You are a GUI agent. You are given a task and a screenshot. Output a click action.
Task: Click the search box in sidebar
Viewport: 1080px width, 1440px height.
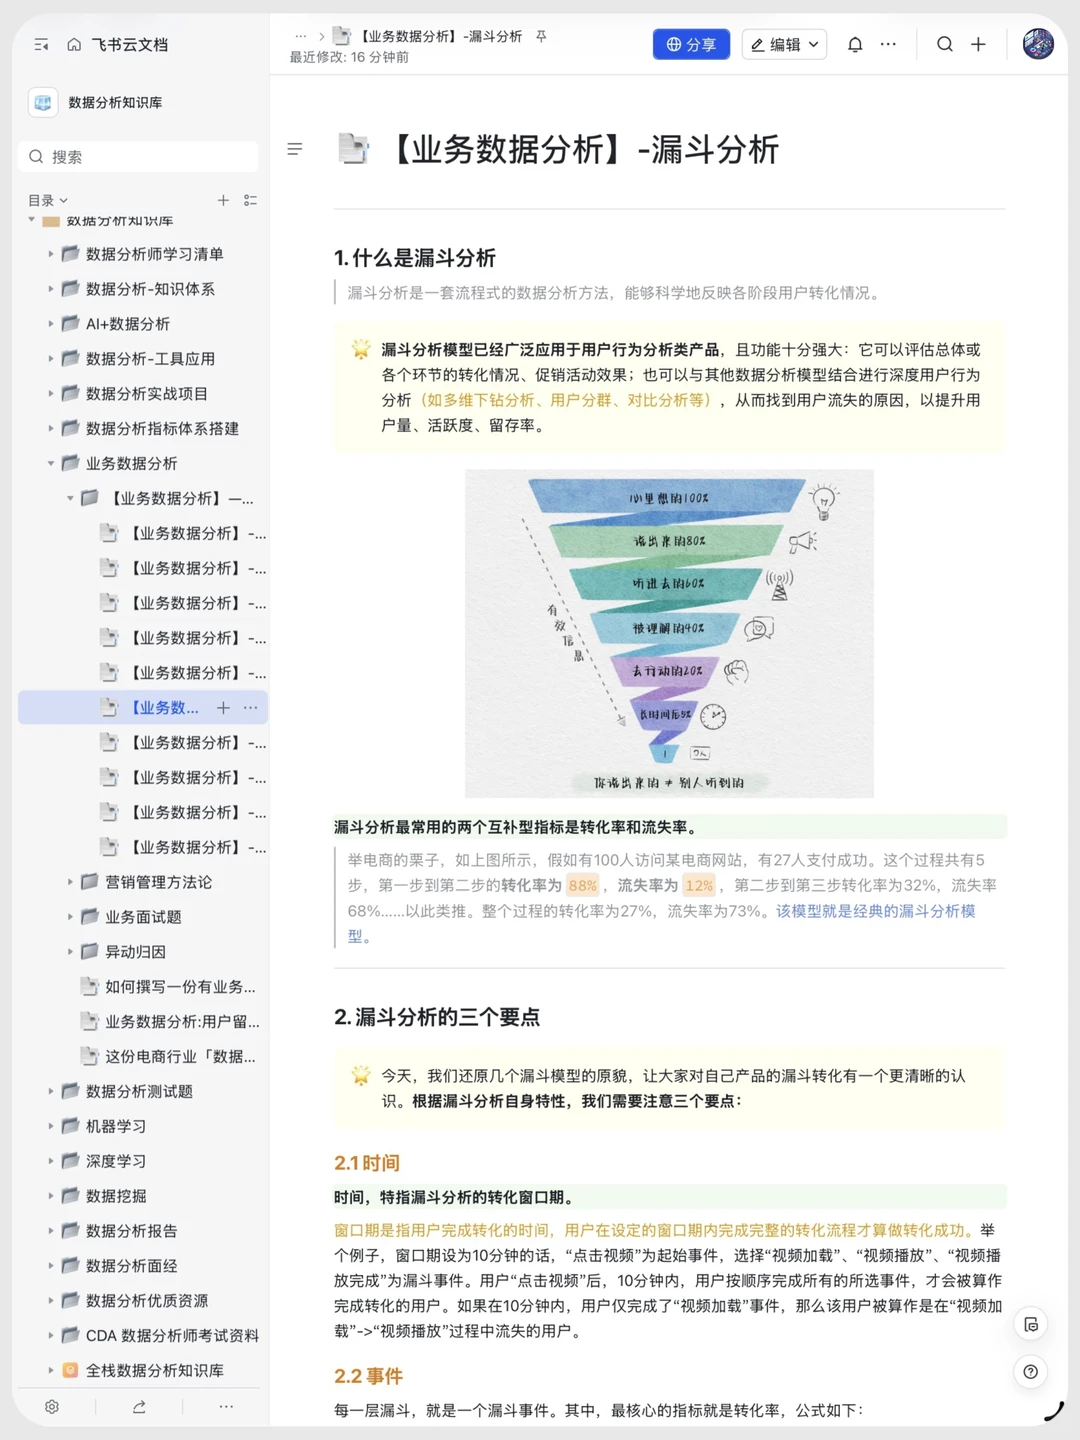tap(138, 157)
